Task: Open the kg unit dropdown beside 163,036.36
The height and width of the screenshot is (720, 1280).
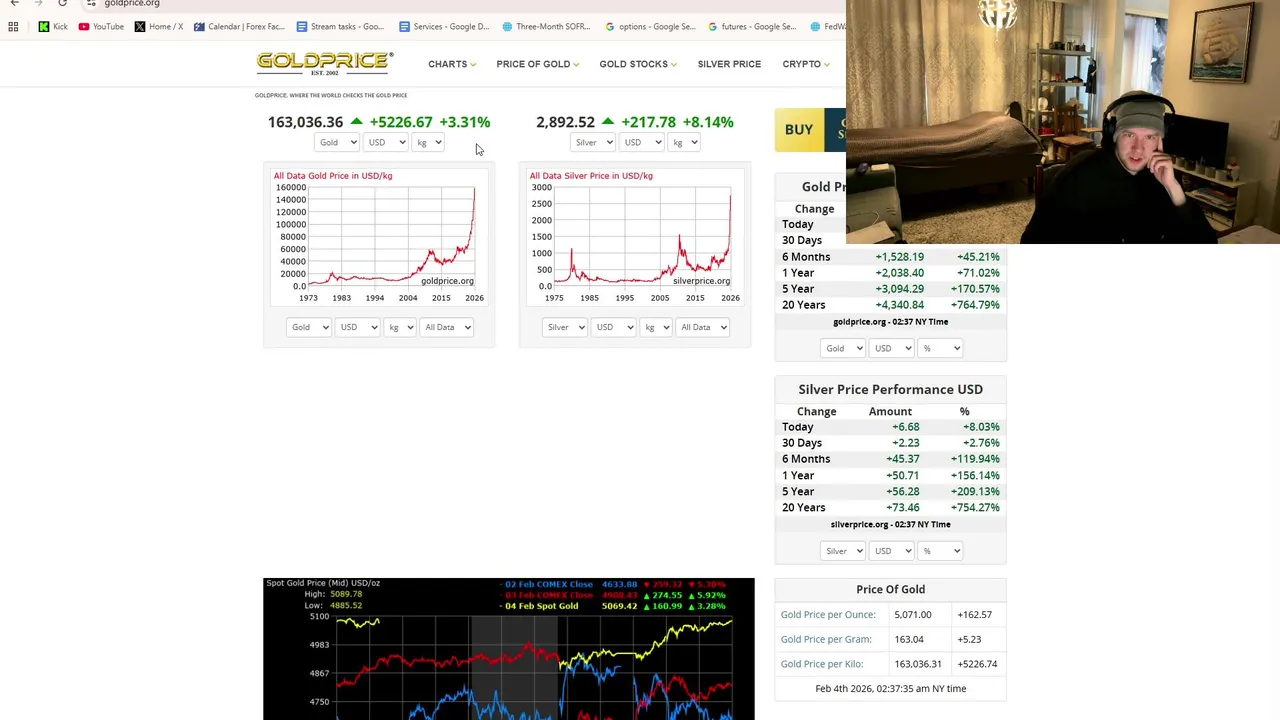Action: pyautogui.click(x=428, y=142)
